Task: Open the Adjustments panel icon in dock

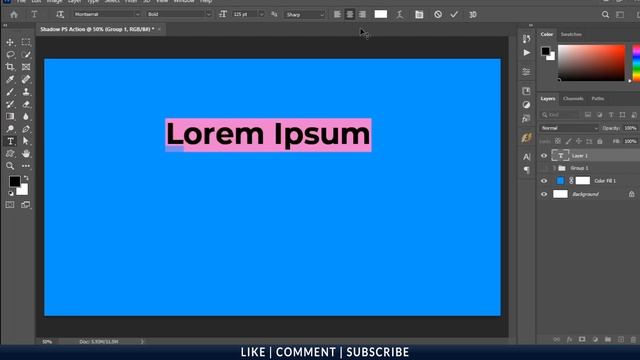Action: [527, 105]
